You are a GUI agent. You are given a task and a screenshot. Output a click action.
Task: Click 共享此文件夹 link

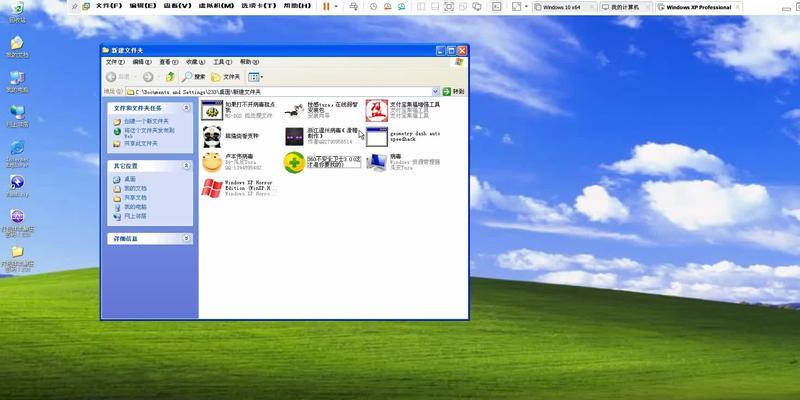coord(141,144)
